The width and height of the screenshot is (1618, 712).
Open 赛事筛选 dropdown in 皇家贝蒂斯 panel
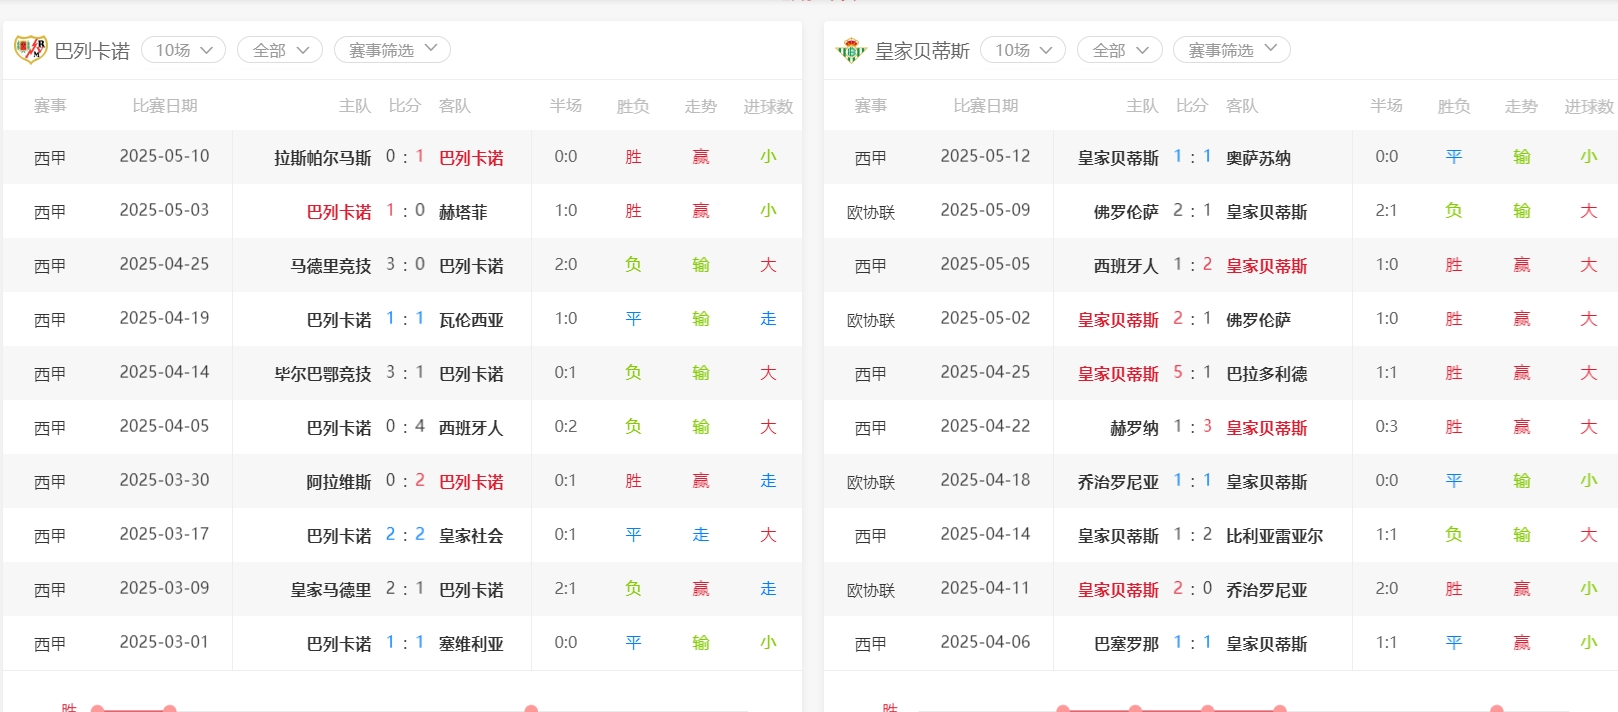pyautogui.click(x=1231, y=50)
